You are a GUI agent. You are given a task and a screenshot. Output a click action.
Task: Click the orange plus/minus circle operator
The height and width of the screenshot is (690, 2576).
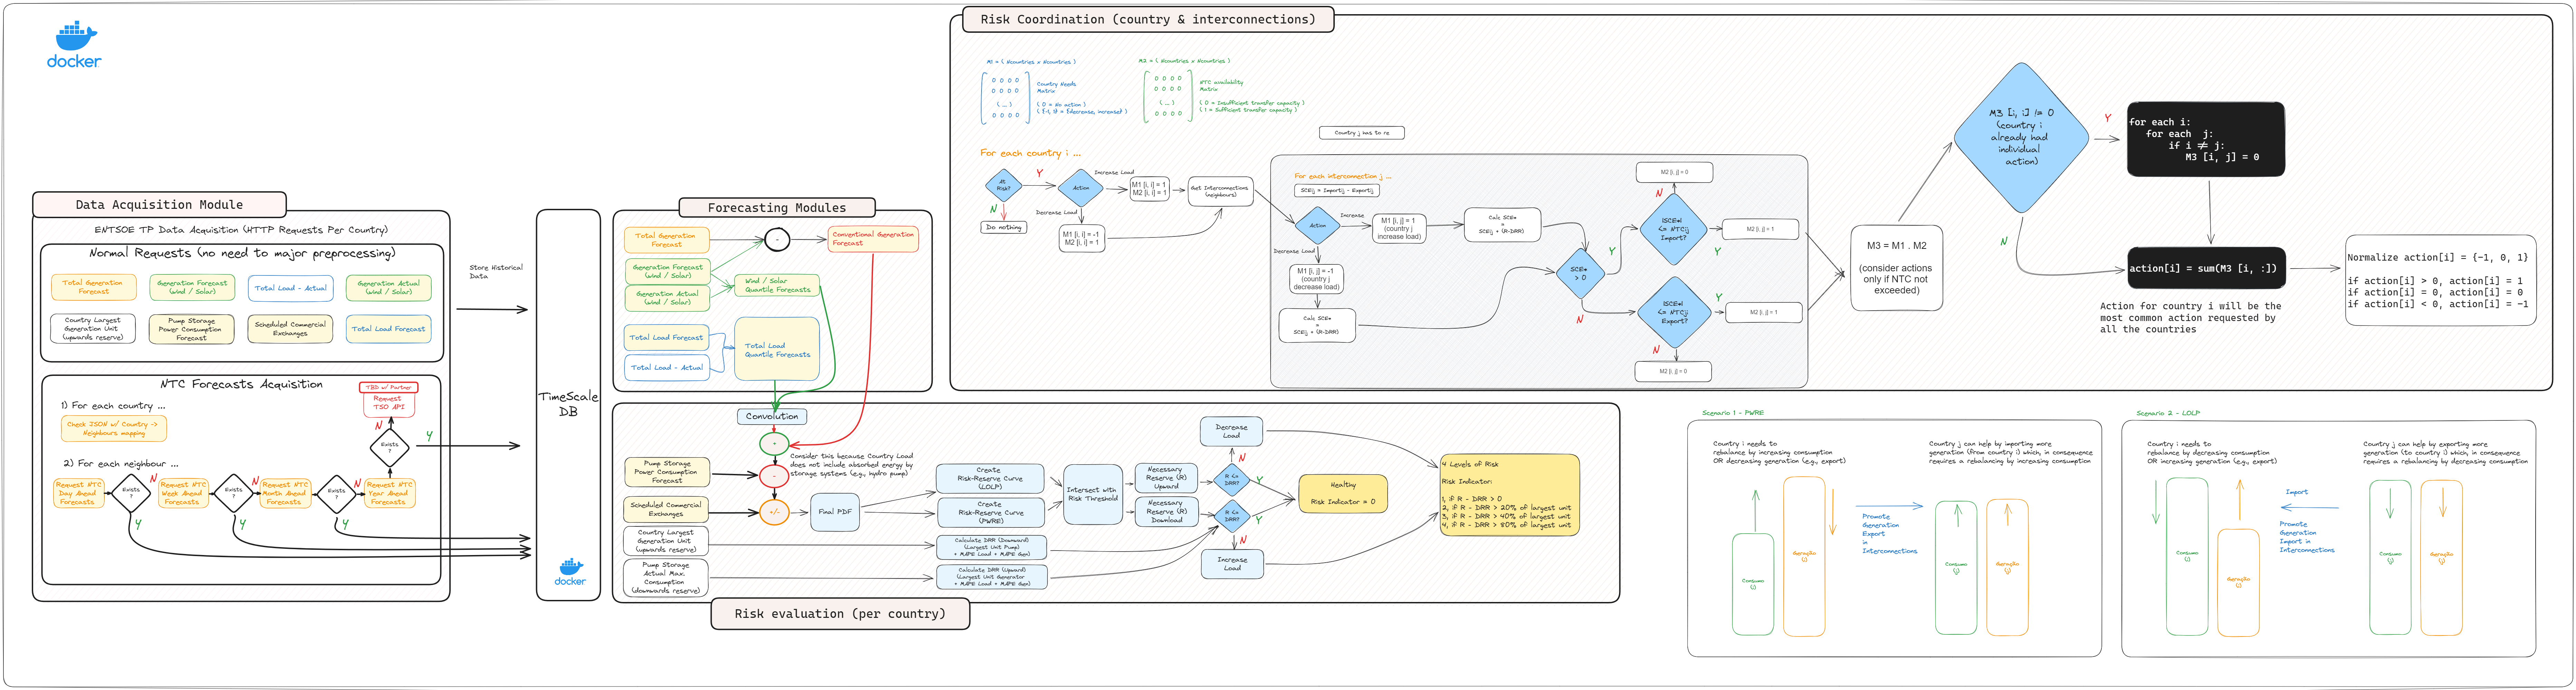[x=774, y=512]
